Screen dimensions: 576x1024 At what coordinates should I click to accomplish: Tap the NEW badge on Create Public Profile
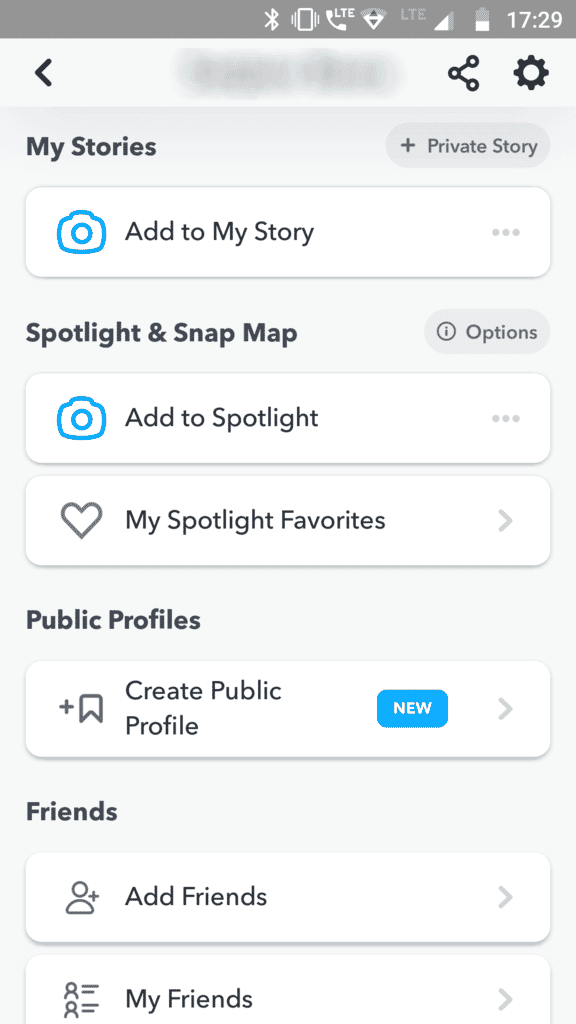coord(412,709)
